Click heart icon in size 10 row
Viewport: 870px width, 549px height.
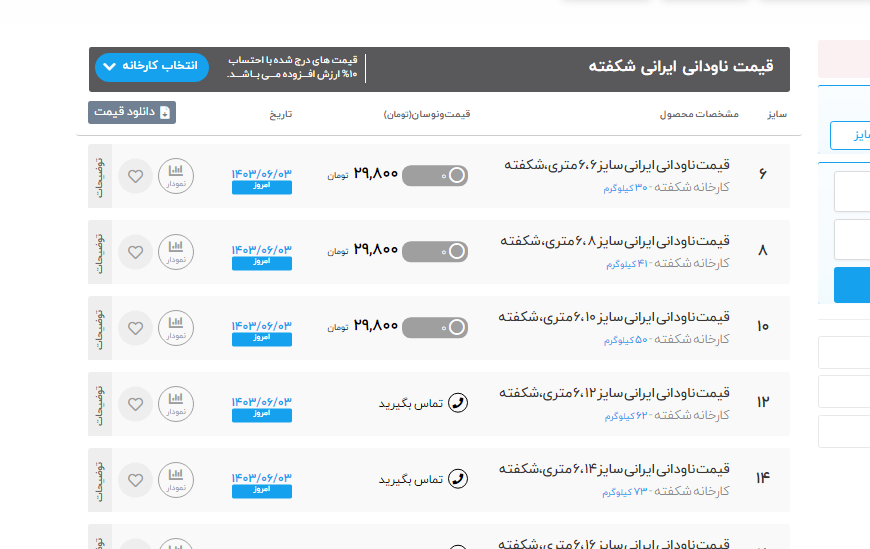[x=136, y=327]
